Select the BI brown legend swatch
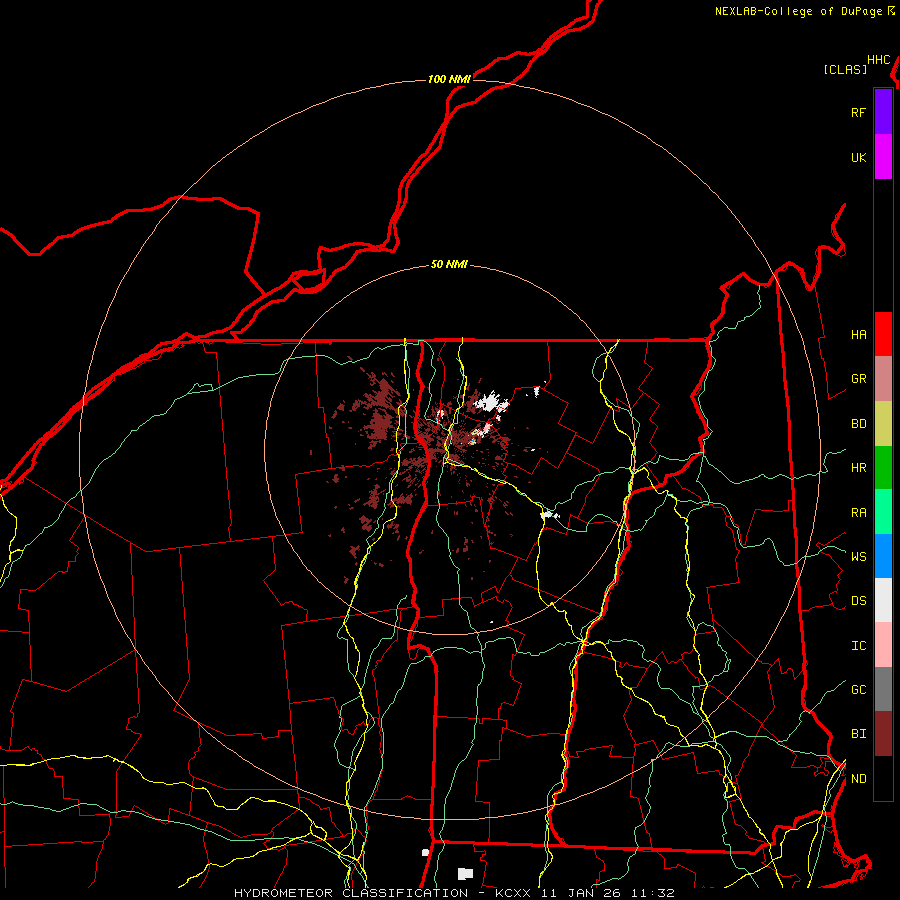 [883, 734]
